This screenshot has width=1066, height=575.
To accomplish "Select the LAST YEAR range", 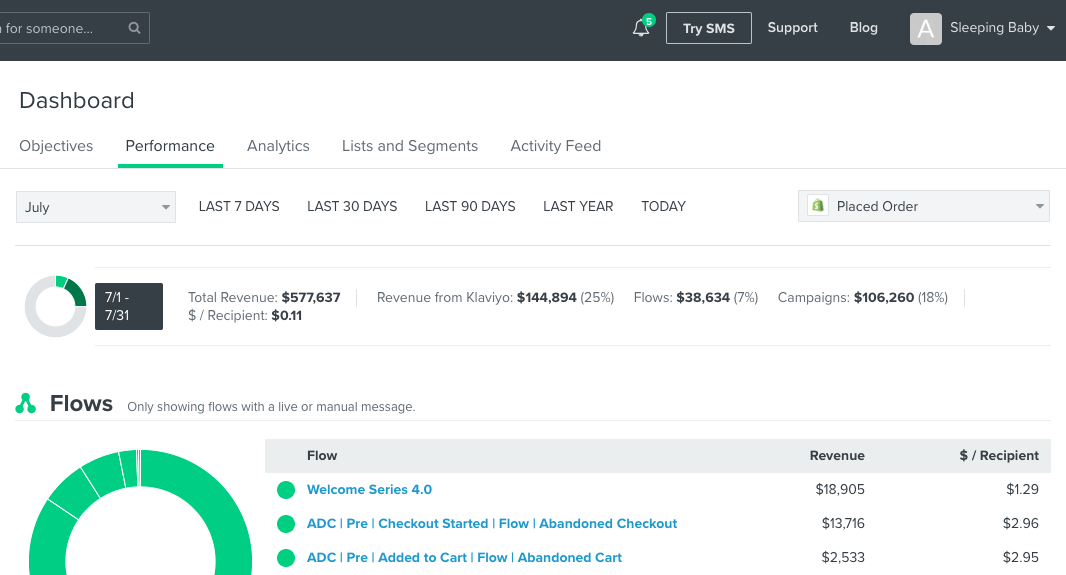I will [578, 206].
